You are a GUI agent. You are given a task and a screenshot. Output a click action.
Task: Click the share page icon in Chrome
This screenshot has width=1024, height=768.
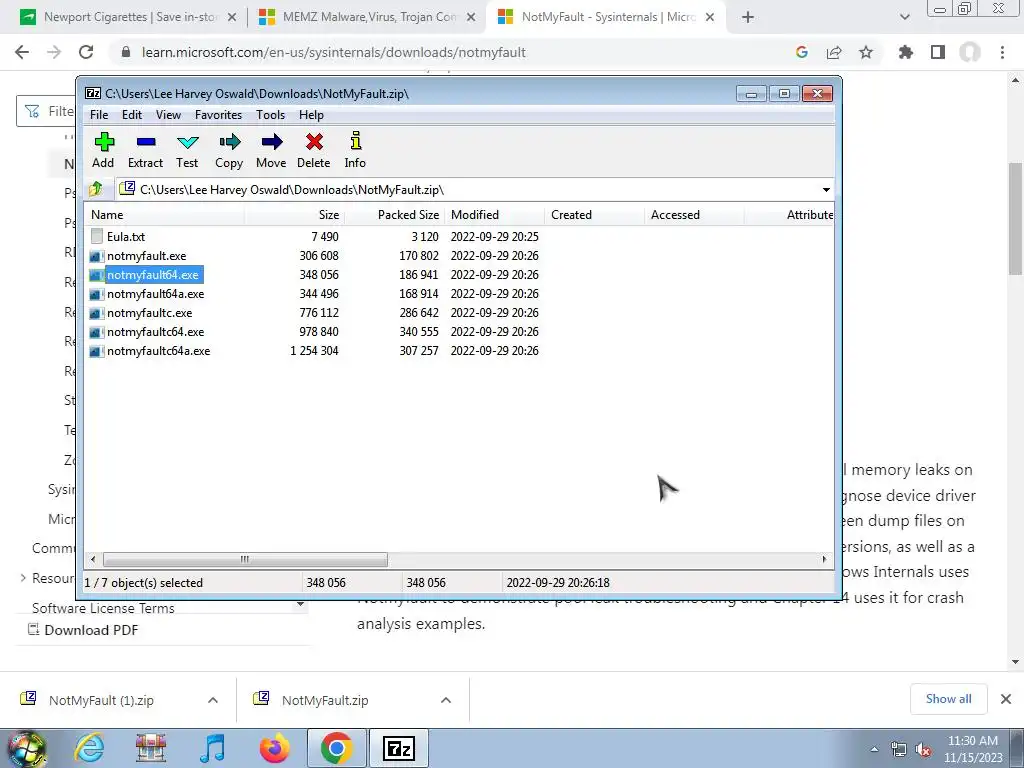pos(834,52)
